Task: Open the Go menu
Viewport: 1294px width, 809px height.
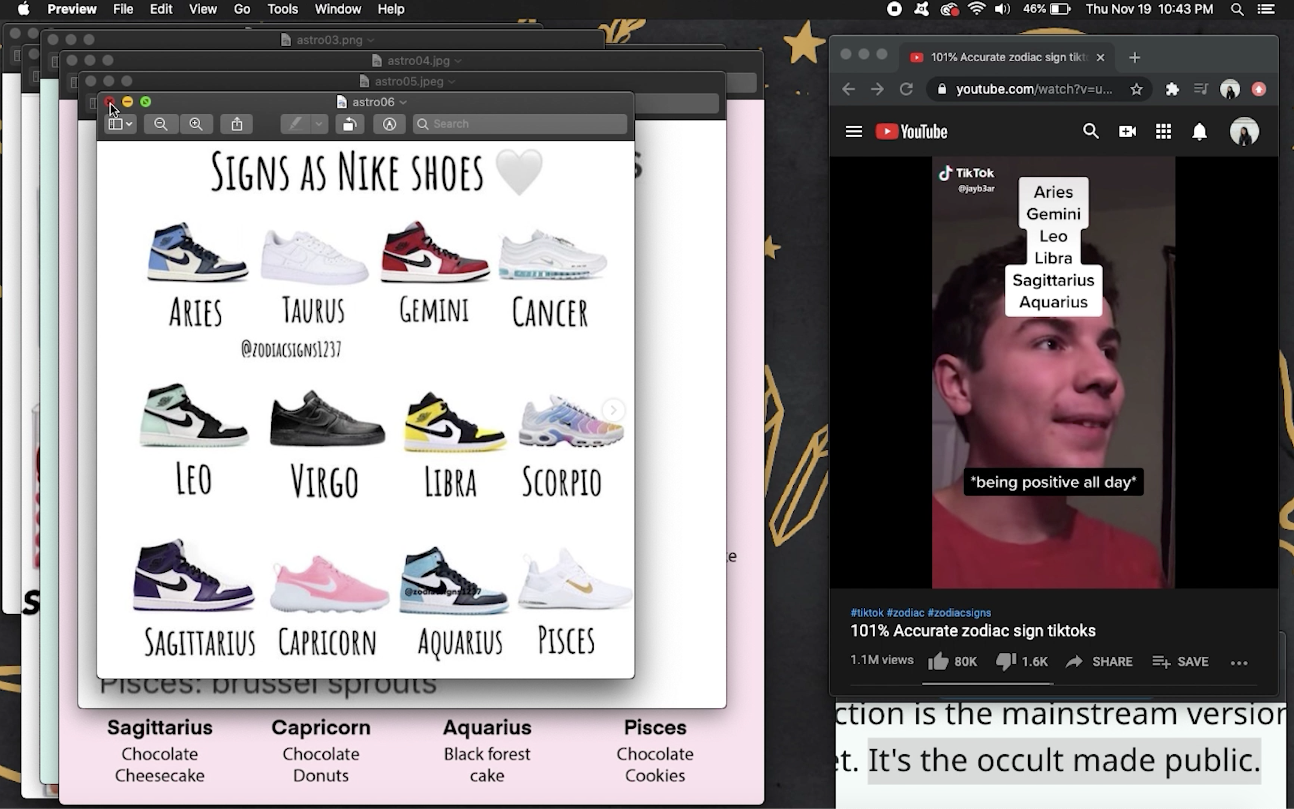Action: (242, 9)
